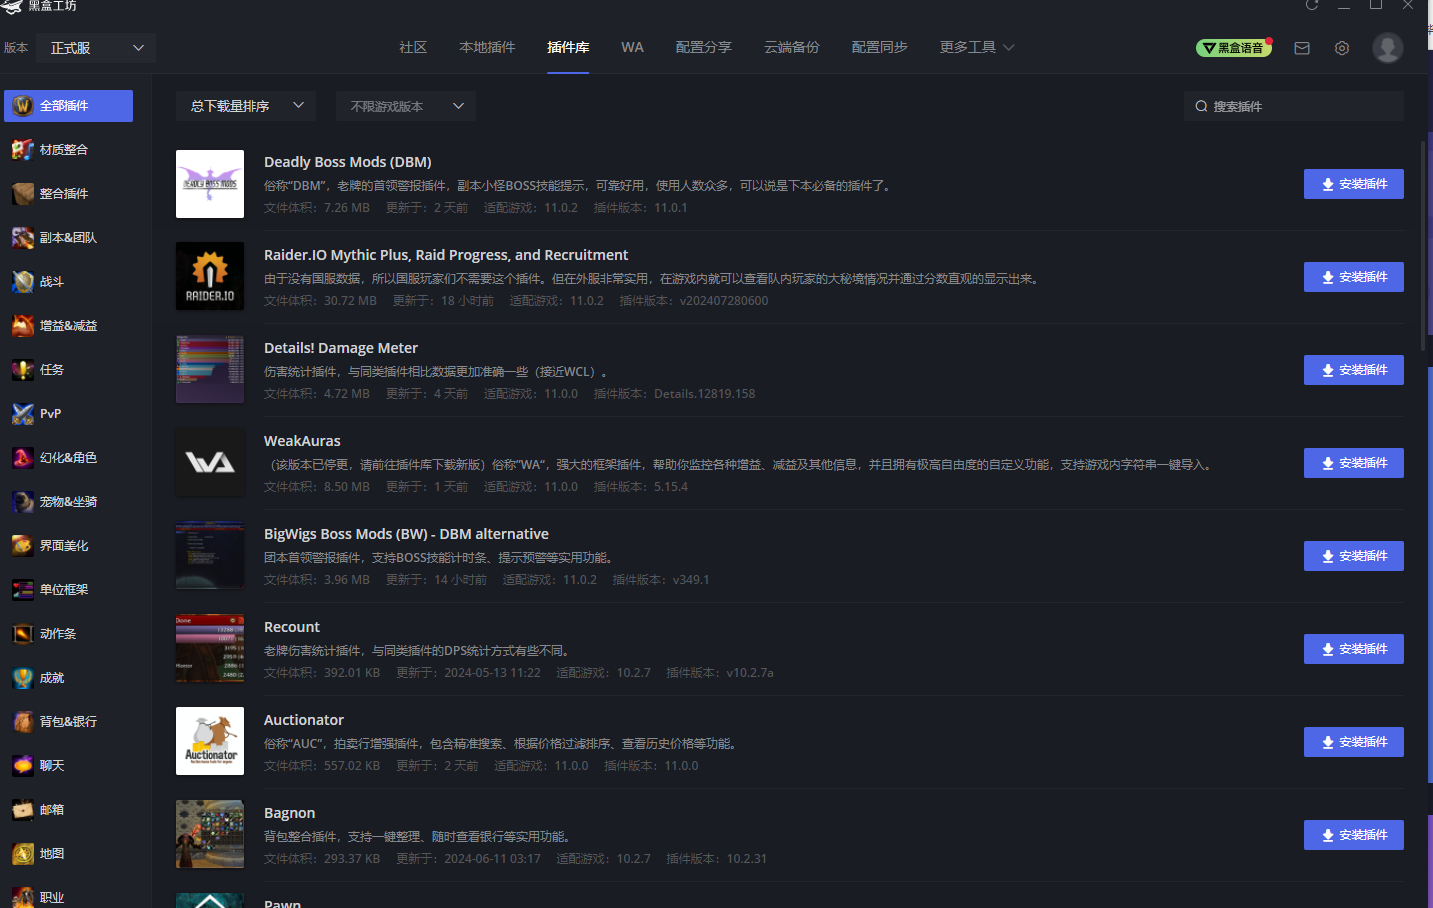Open the 正式服 version selector
Screen dimensions: 1433x908
[x=95, y=47]
